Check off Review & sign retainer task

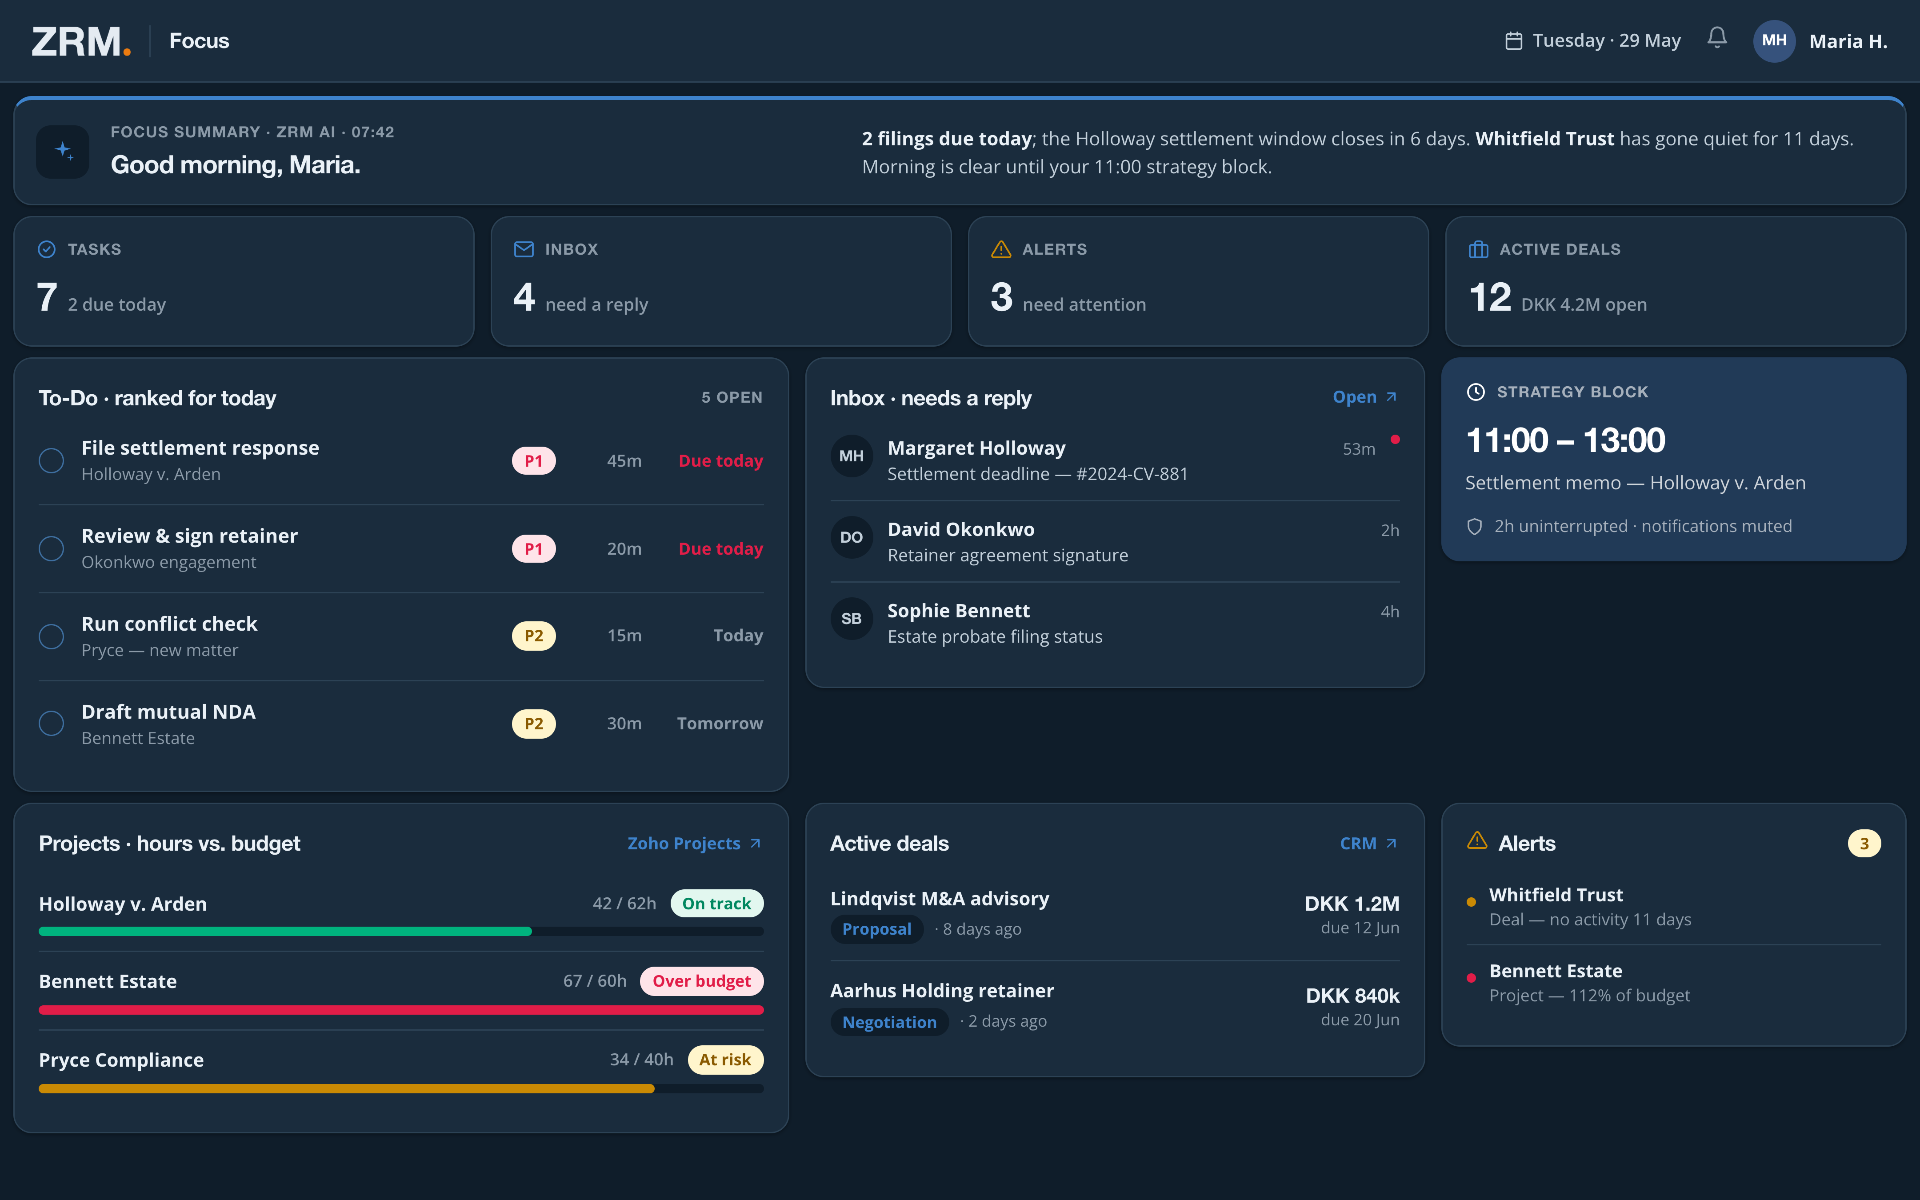[51, 548]
